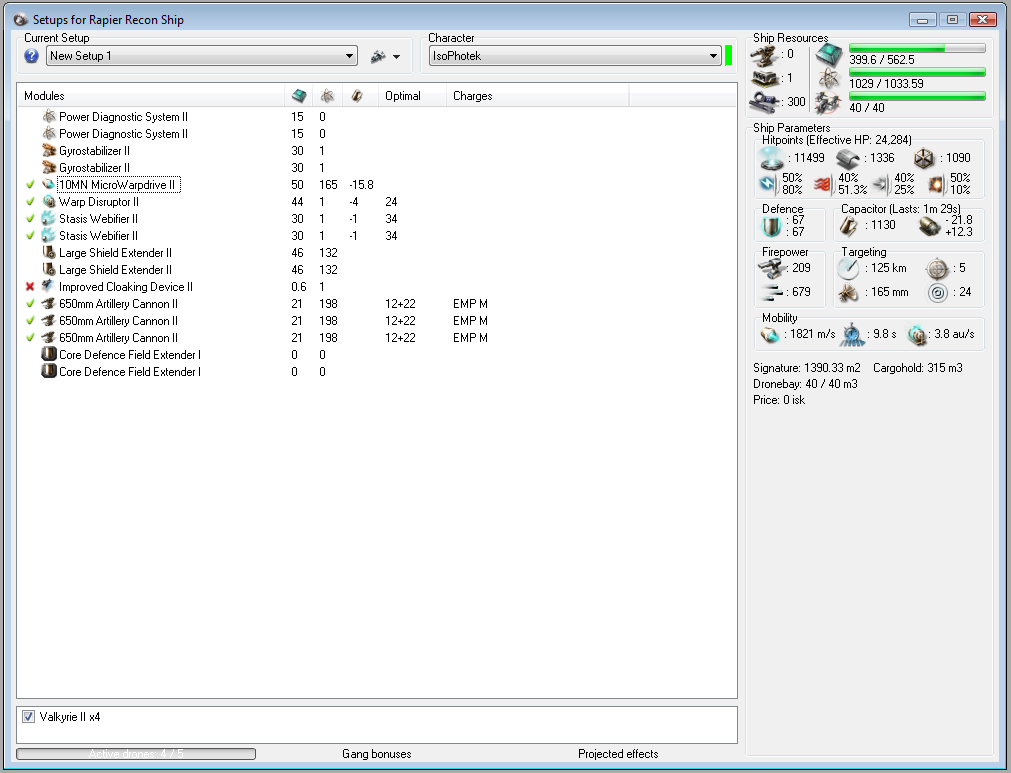Toggle the first 650mm Artillery Cannon II checkmark

point(30,304)
